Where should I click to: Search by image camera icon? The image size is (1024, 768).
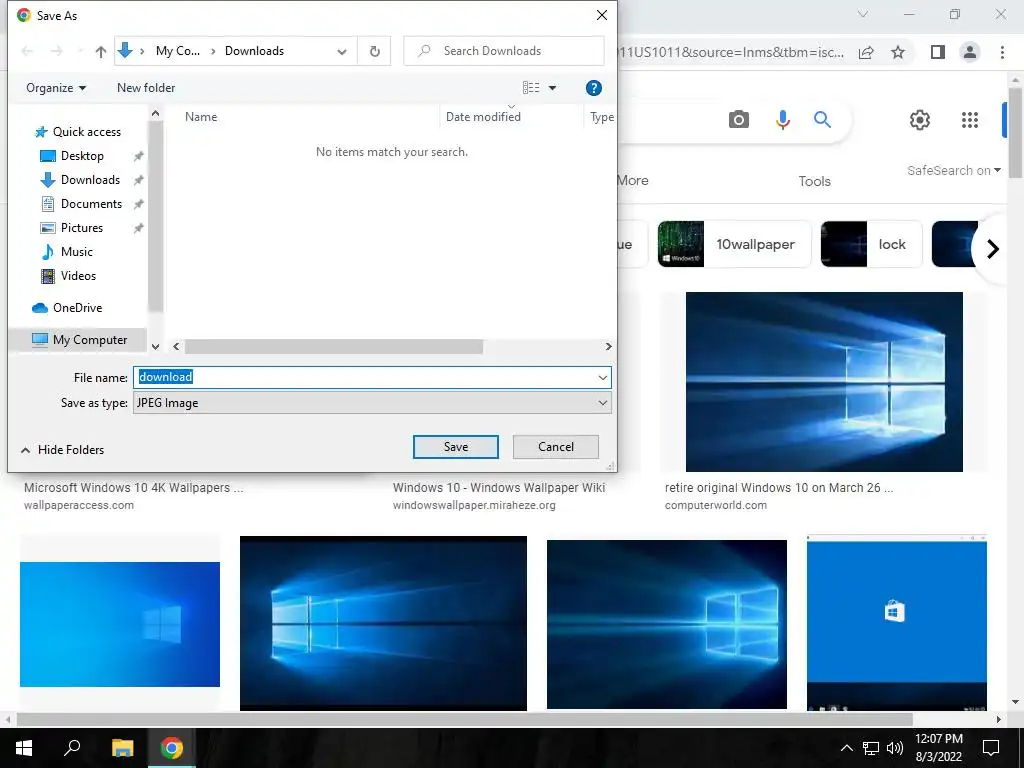(x=739, y=120)
